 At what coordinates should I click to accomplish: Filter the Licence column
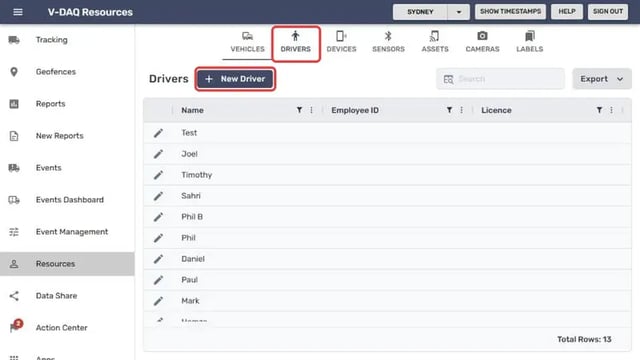click(599, 110)
